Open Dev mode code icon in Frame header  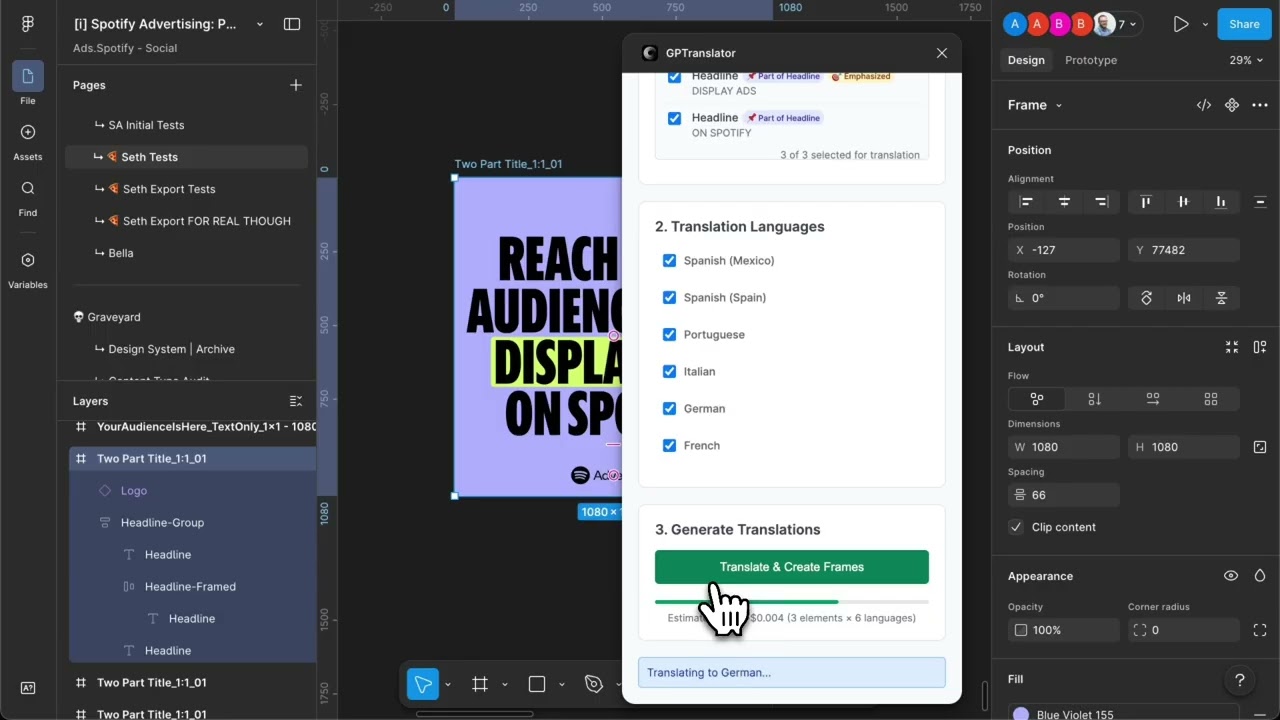pos(1204,105)
